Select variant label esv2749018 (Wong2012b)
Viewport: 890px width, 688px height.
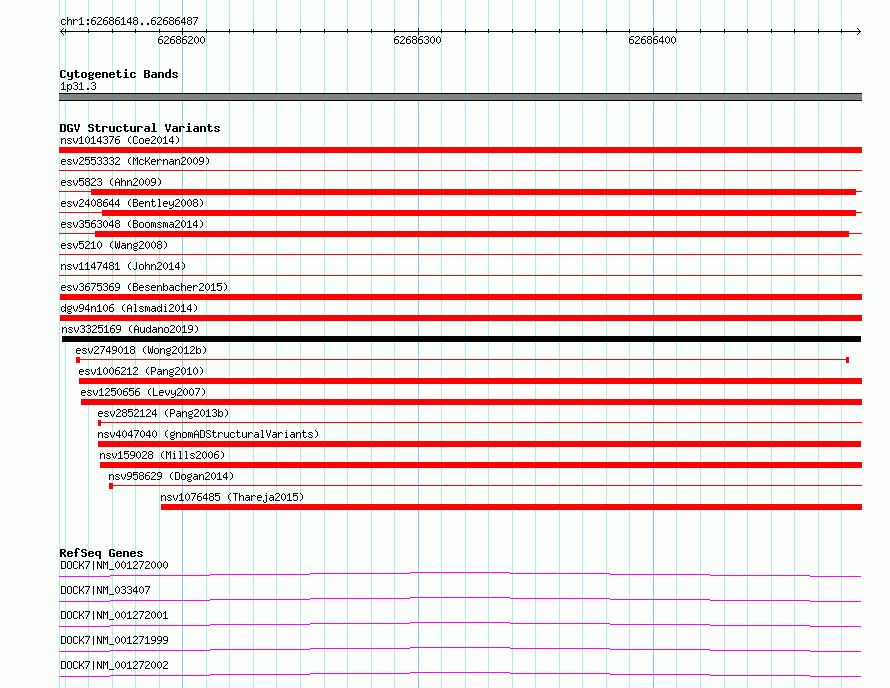141,350
